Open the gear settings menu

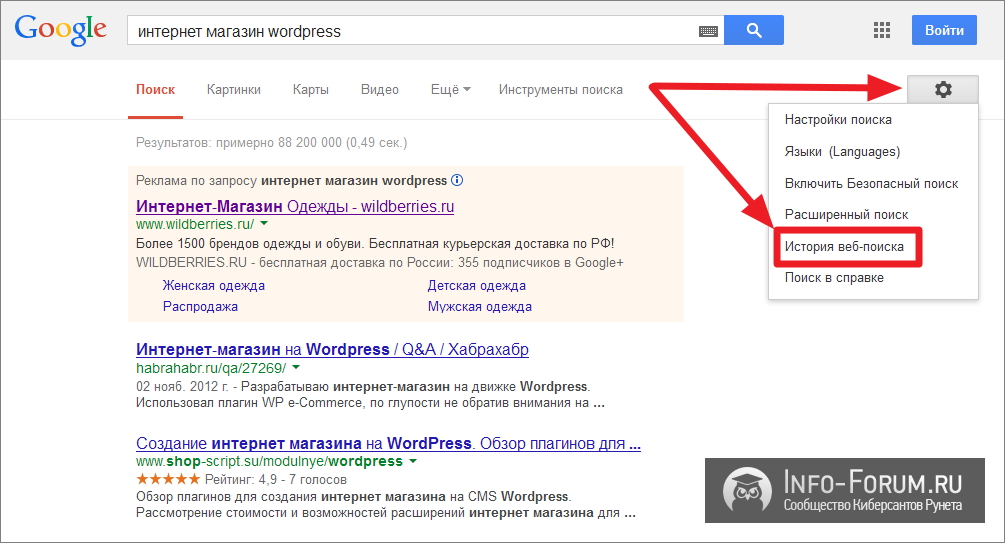pyautogui.click(x=943, y=89)
